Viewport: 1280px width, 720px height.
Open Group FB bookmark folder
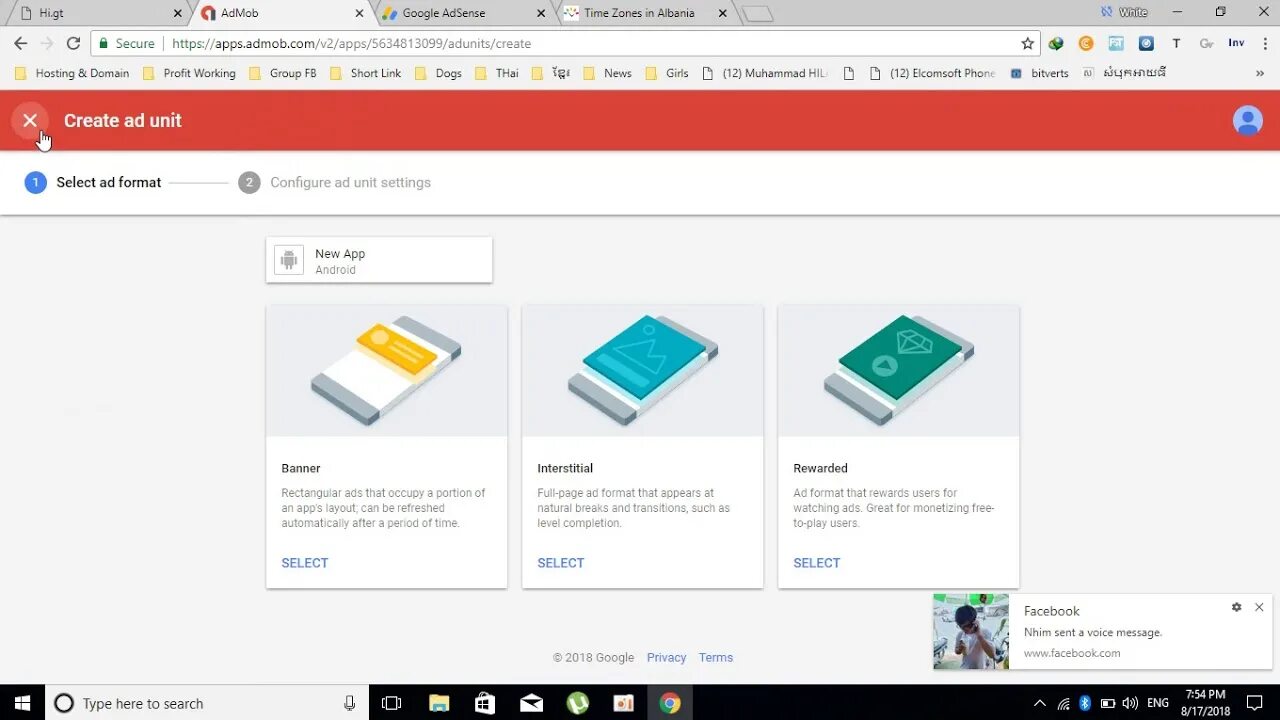tap(283, 73)
